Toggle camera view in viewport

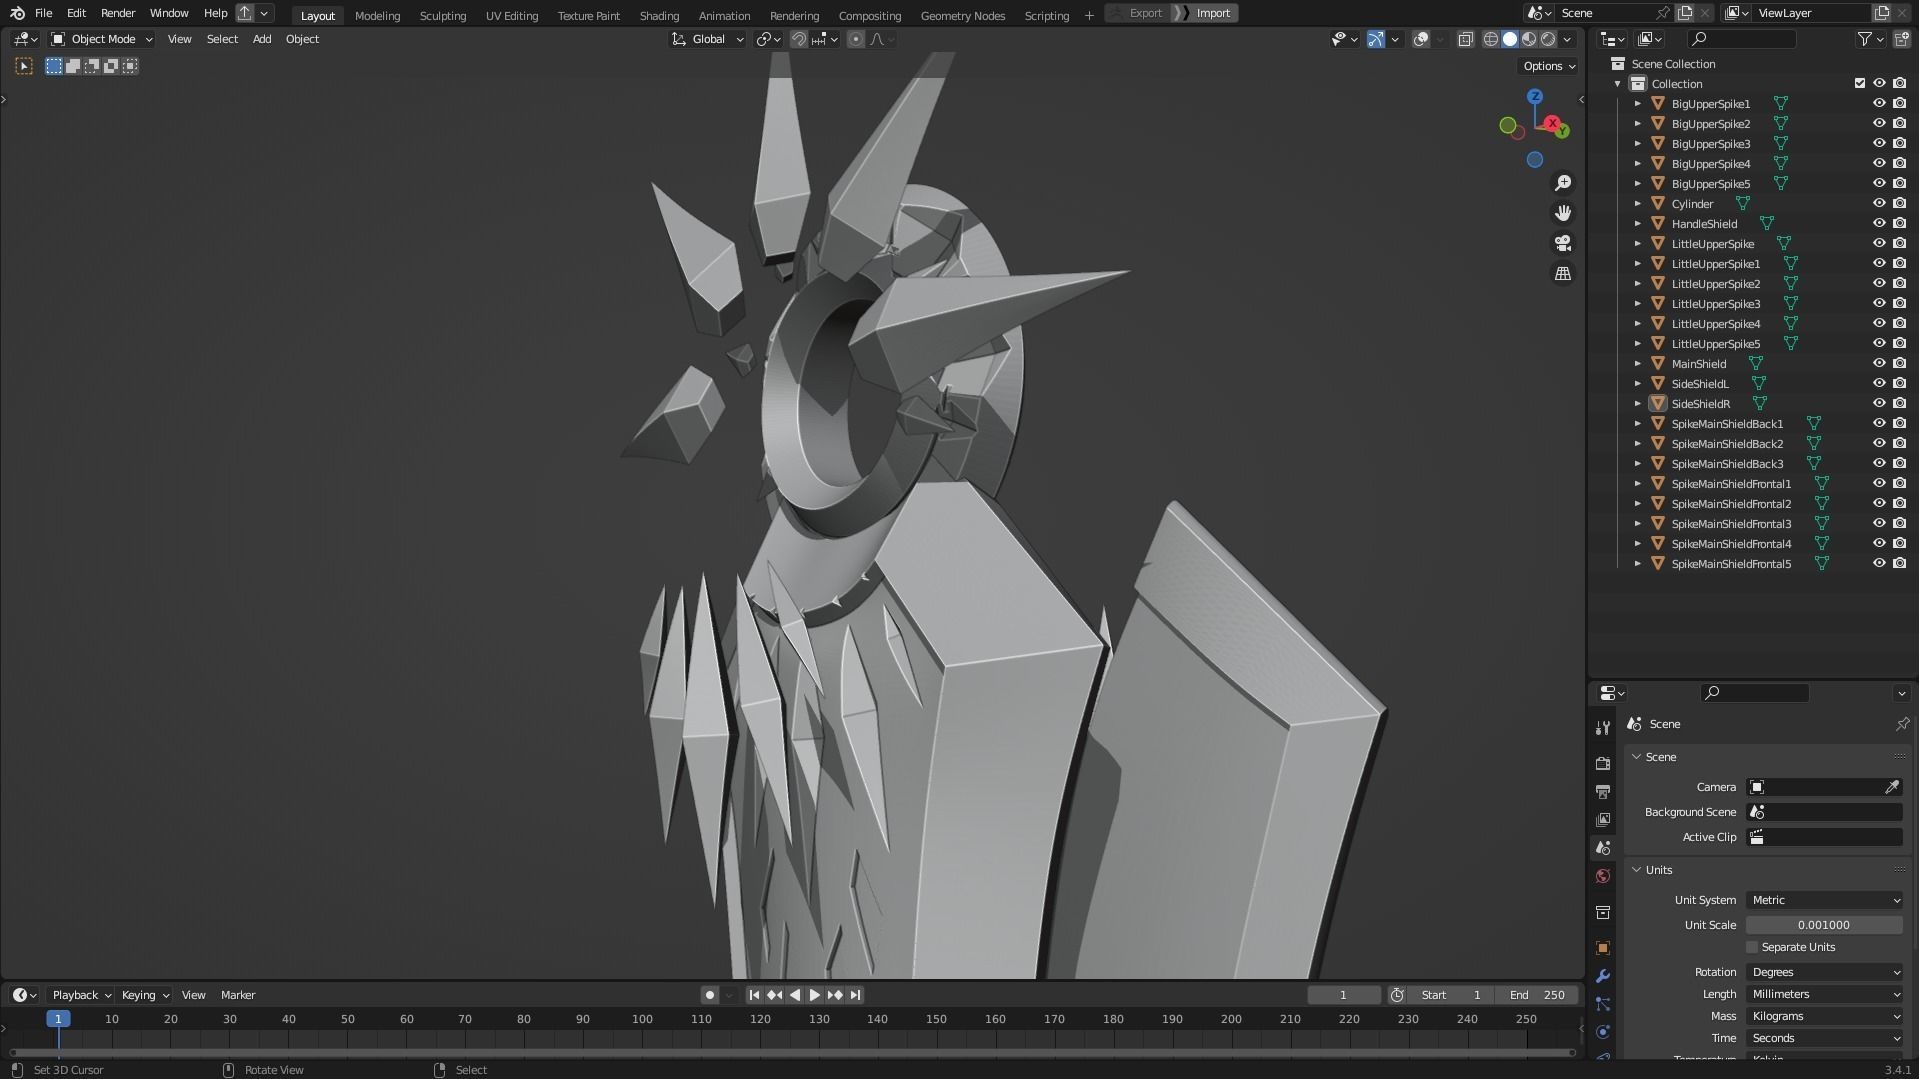[x=1562, y=243]
